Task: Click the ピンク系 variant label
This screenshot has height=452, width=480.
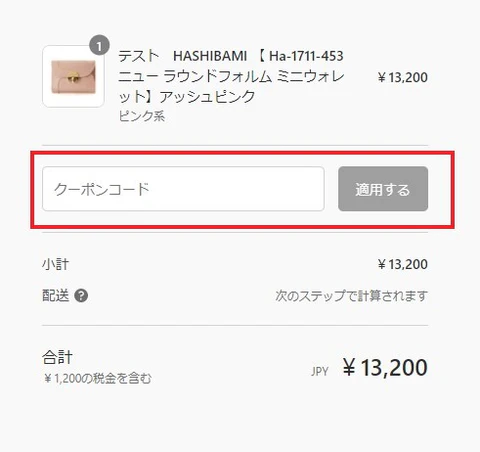Action: 142,116
